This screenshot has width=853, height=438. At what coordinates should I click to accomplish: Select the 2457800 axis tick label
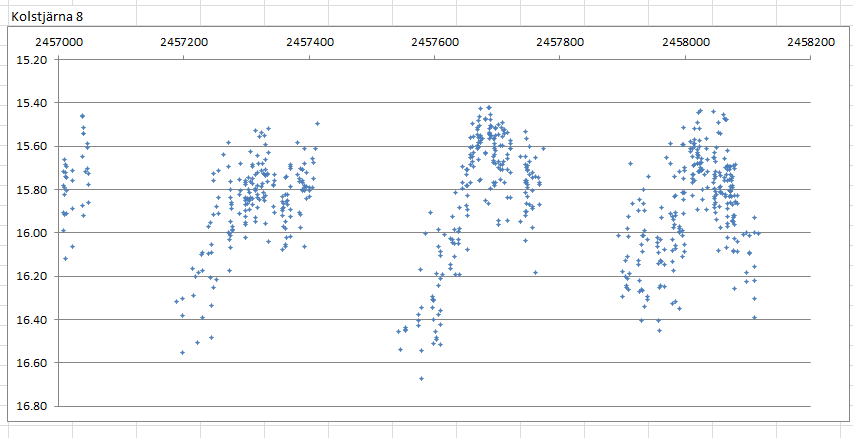560,43
